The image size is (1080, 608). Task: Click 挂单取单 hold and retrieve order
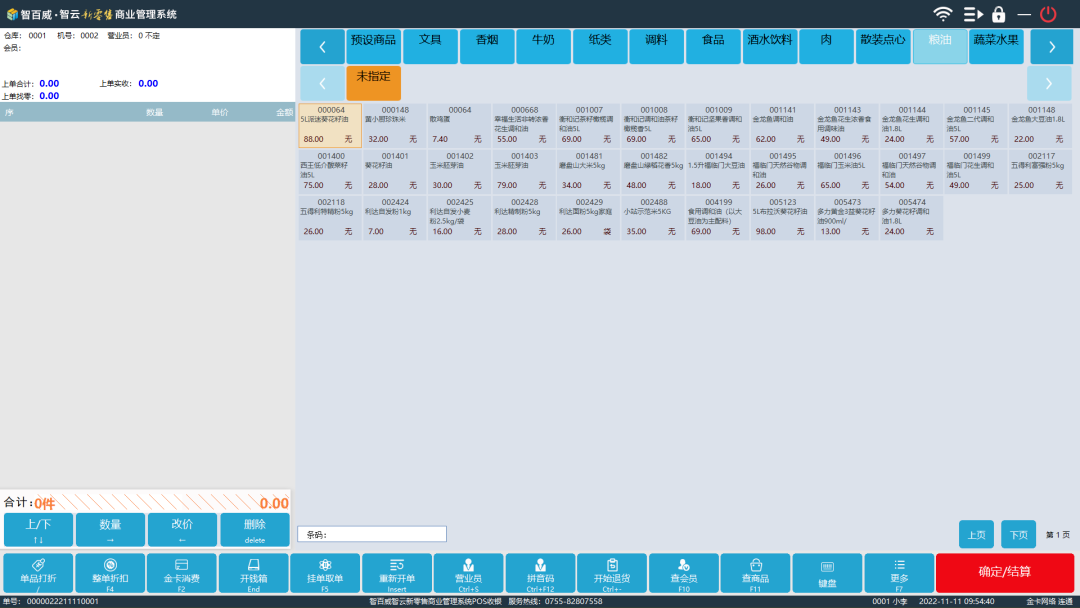click(x=325, y=566)
